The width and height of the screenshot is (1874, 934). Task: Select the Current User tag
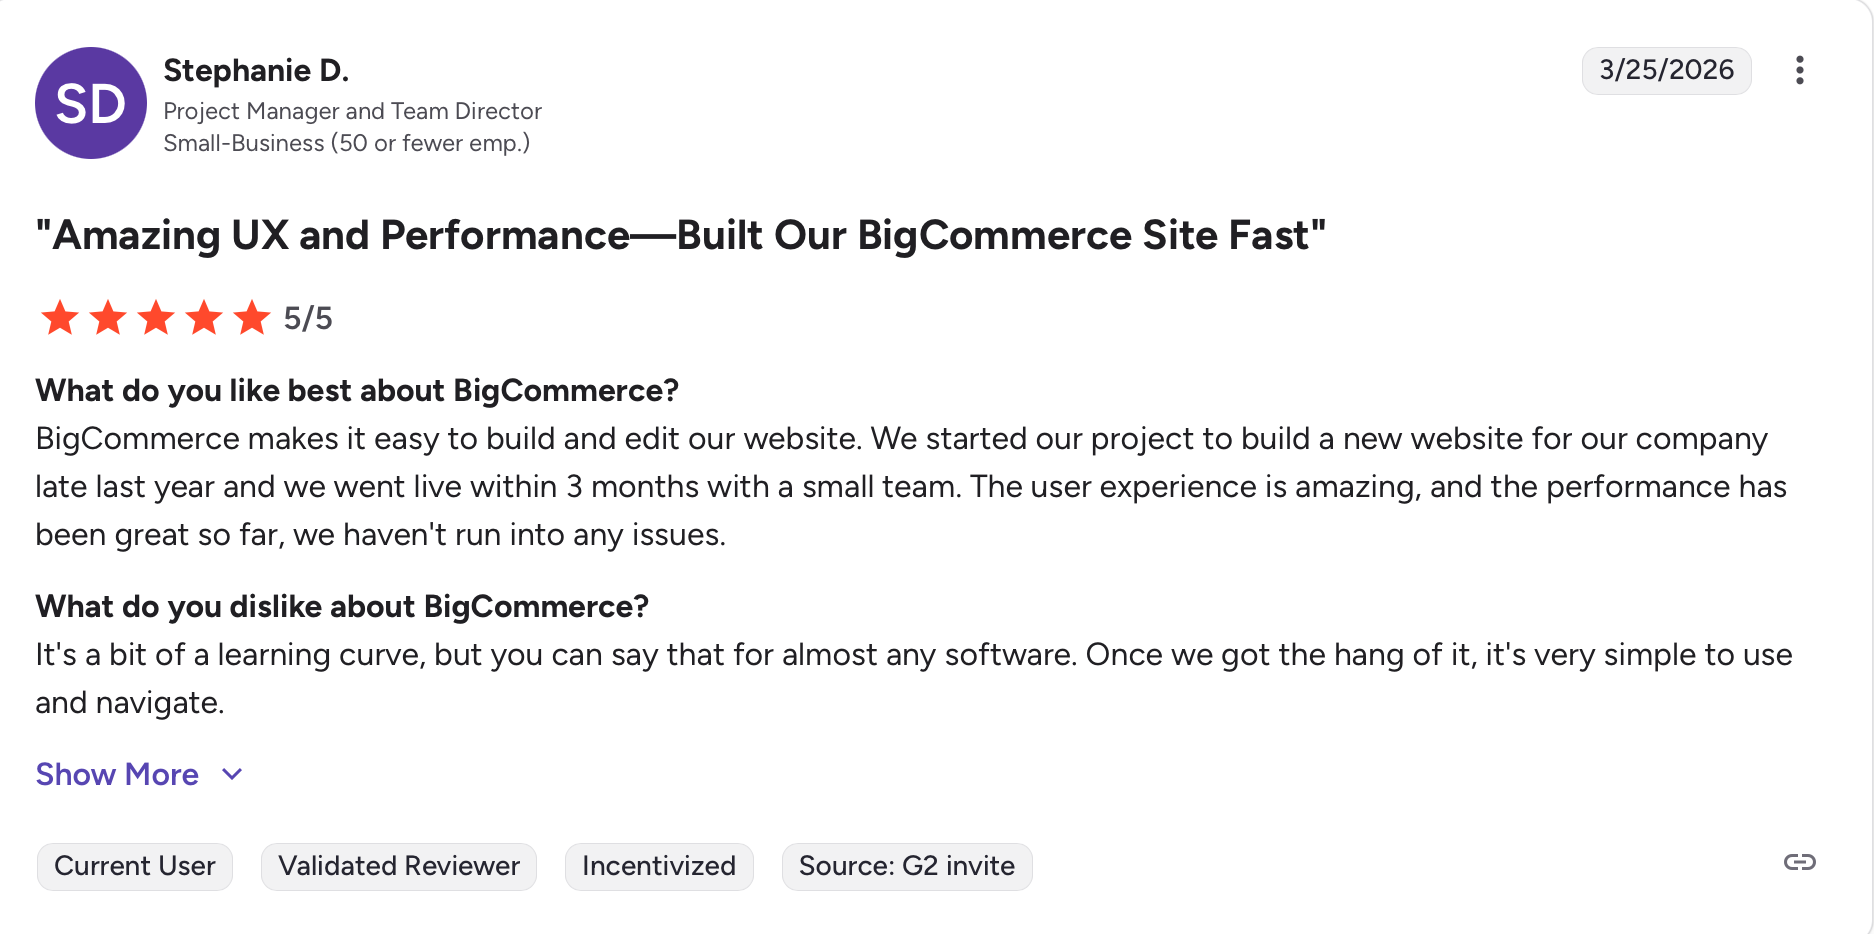pyautogui.click(x=135, y=866)
